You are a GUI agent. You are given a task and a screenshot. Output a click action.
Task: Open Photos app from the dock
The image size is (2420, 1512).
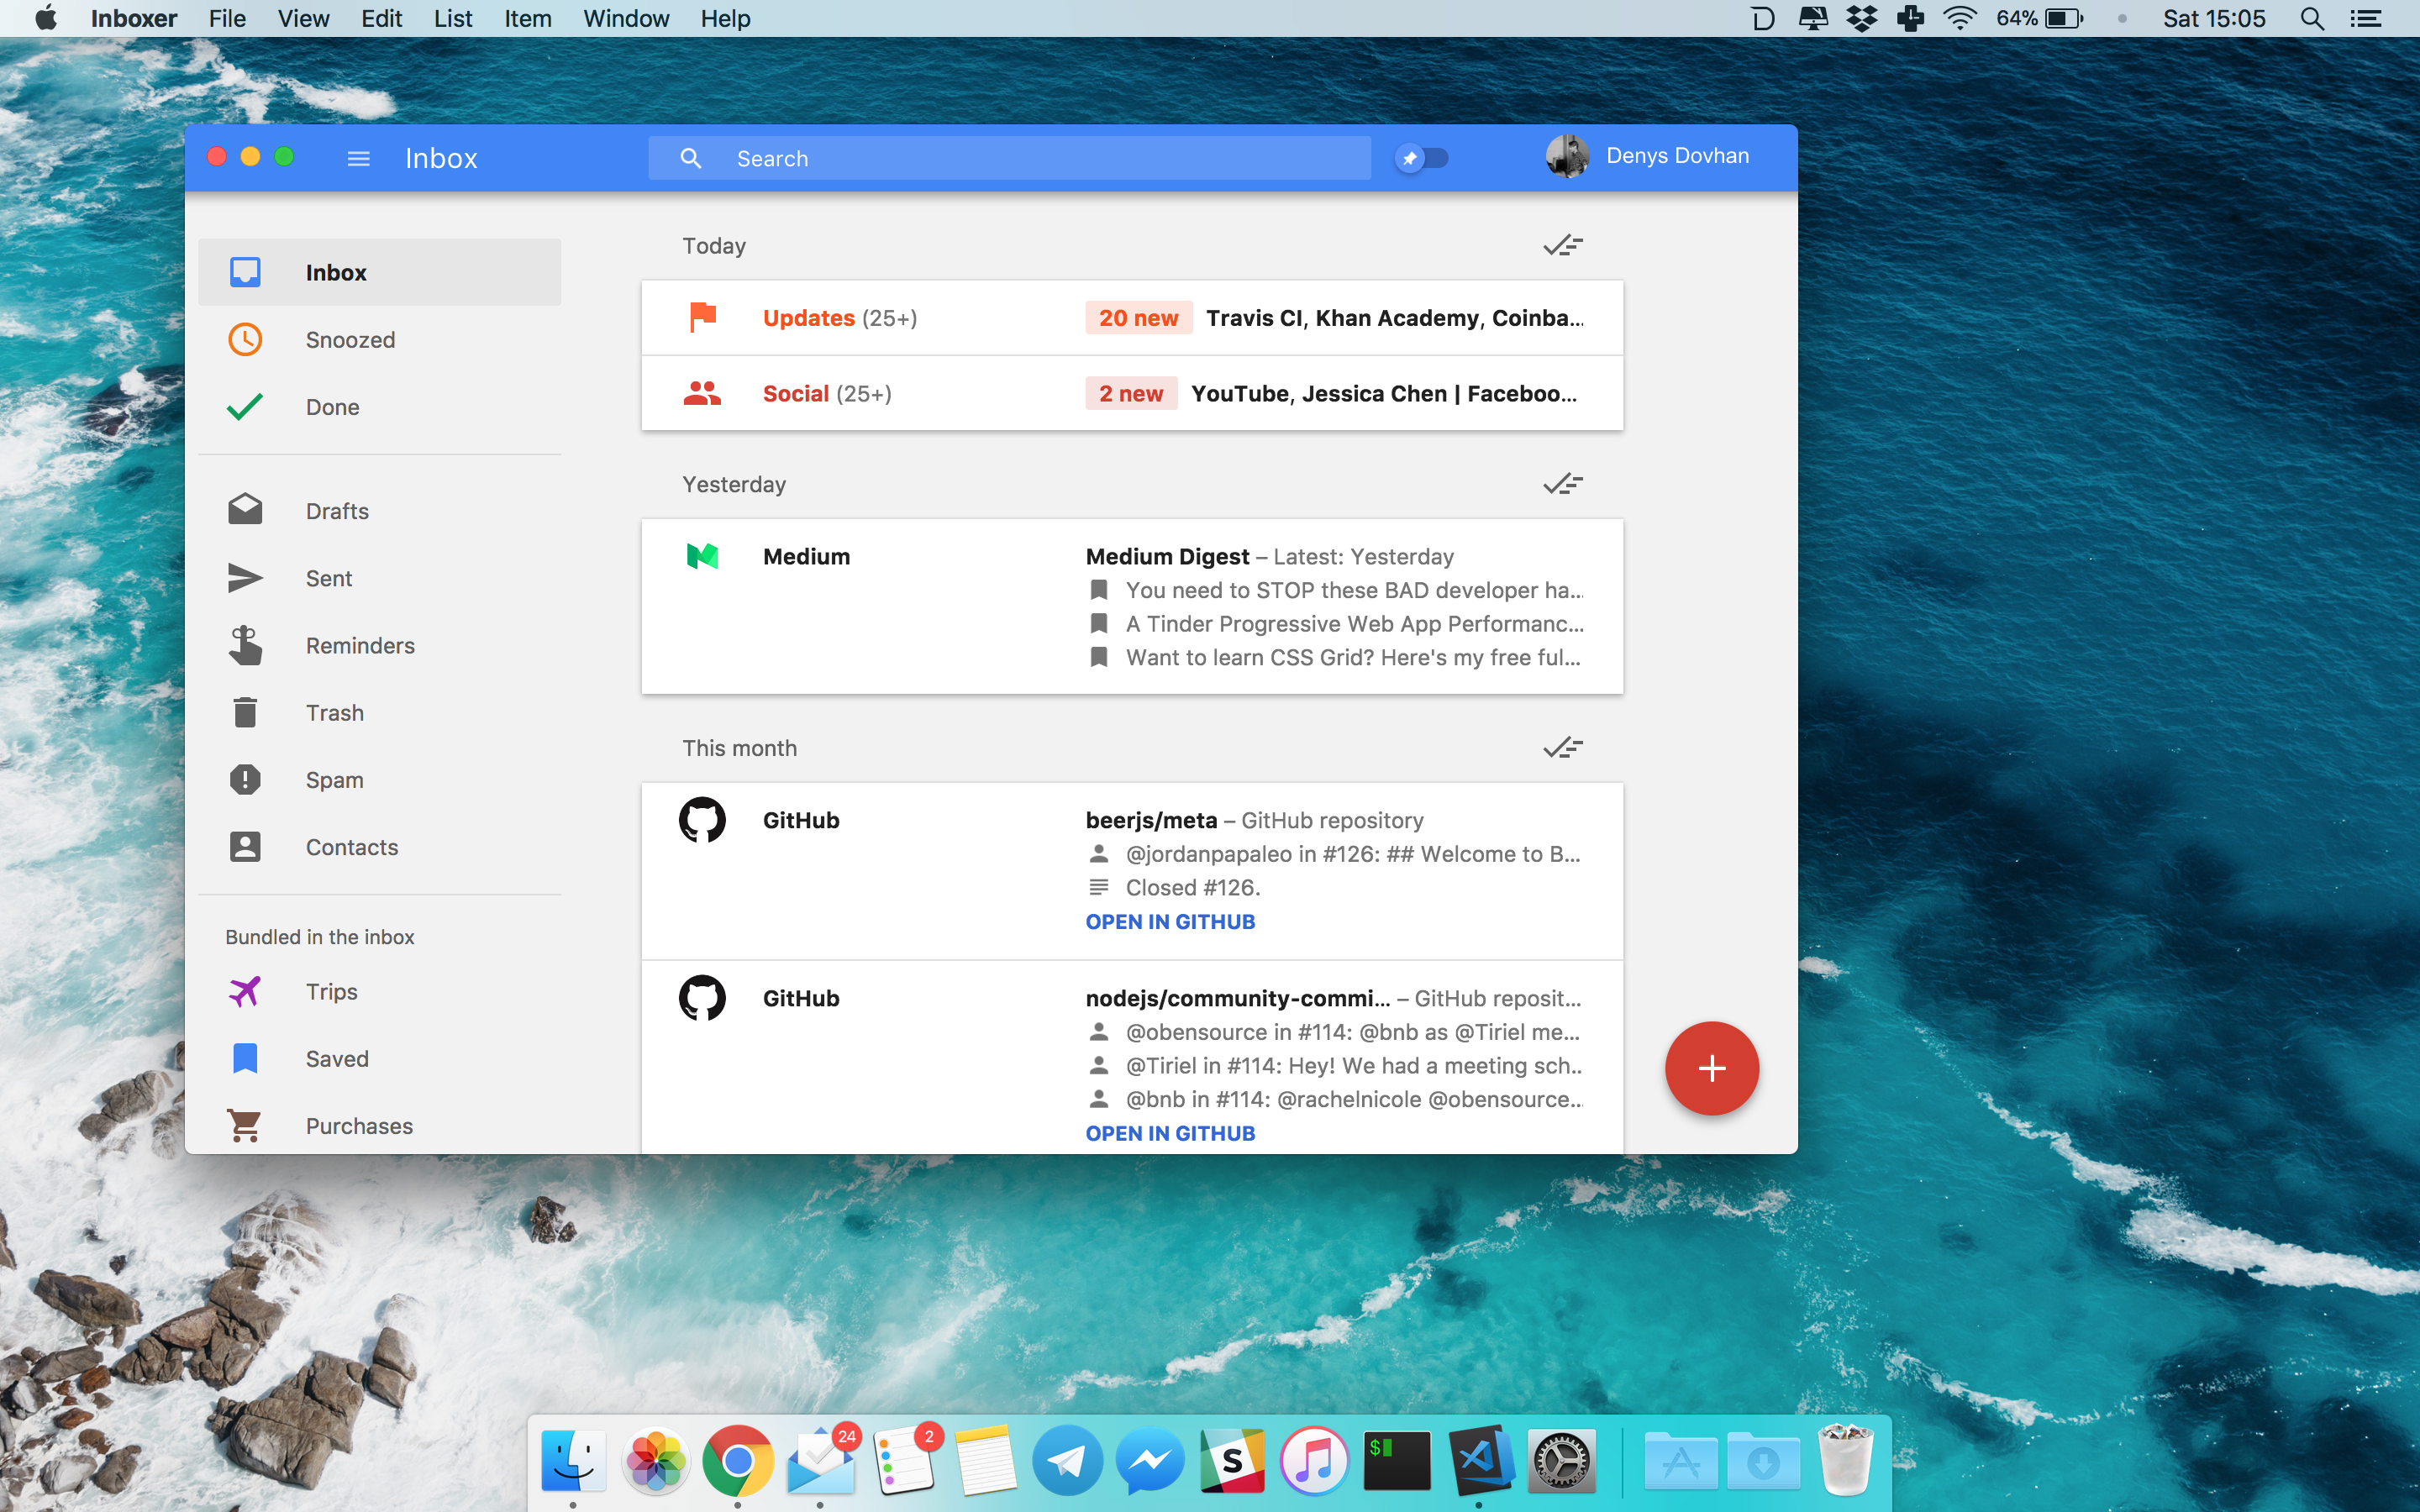pos(655,1461)
